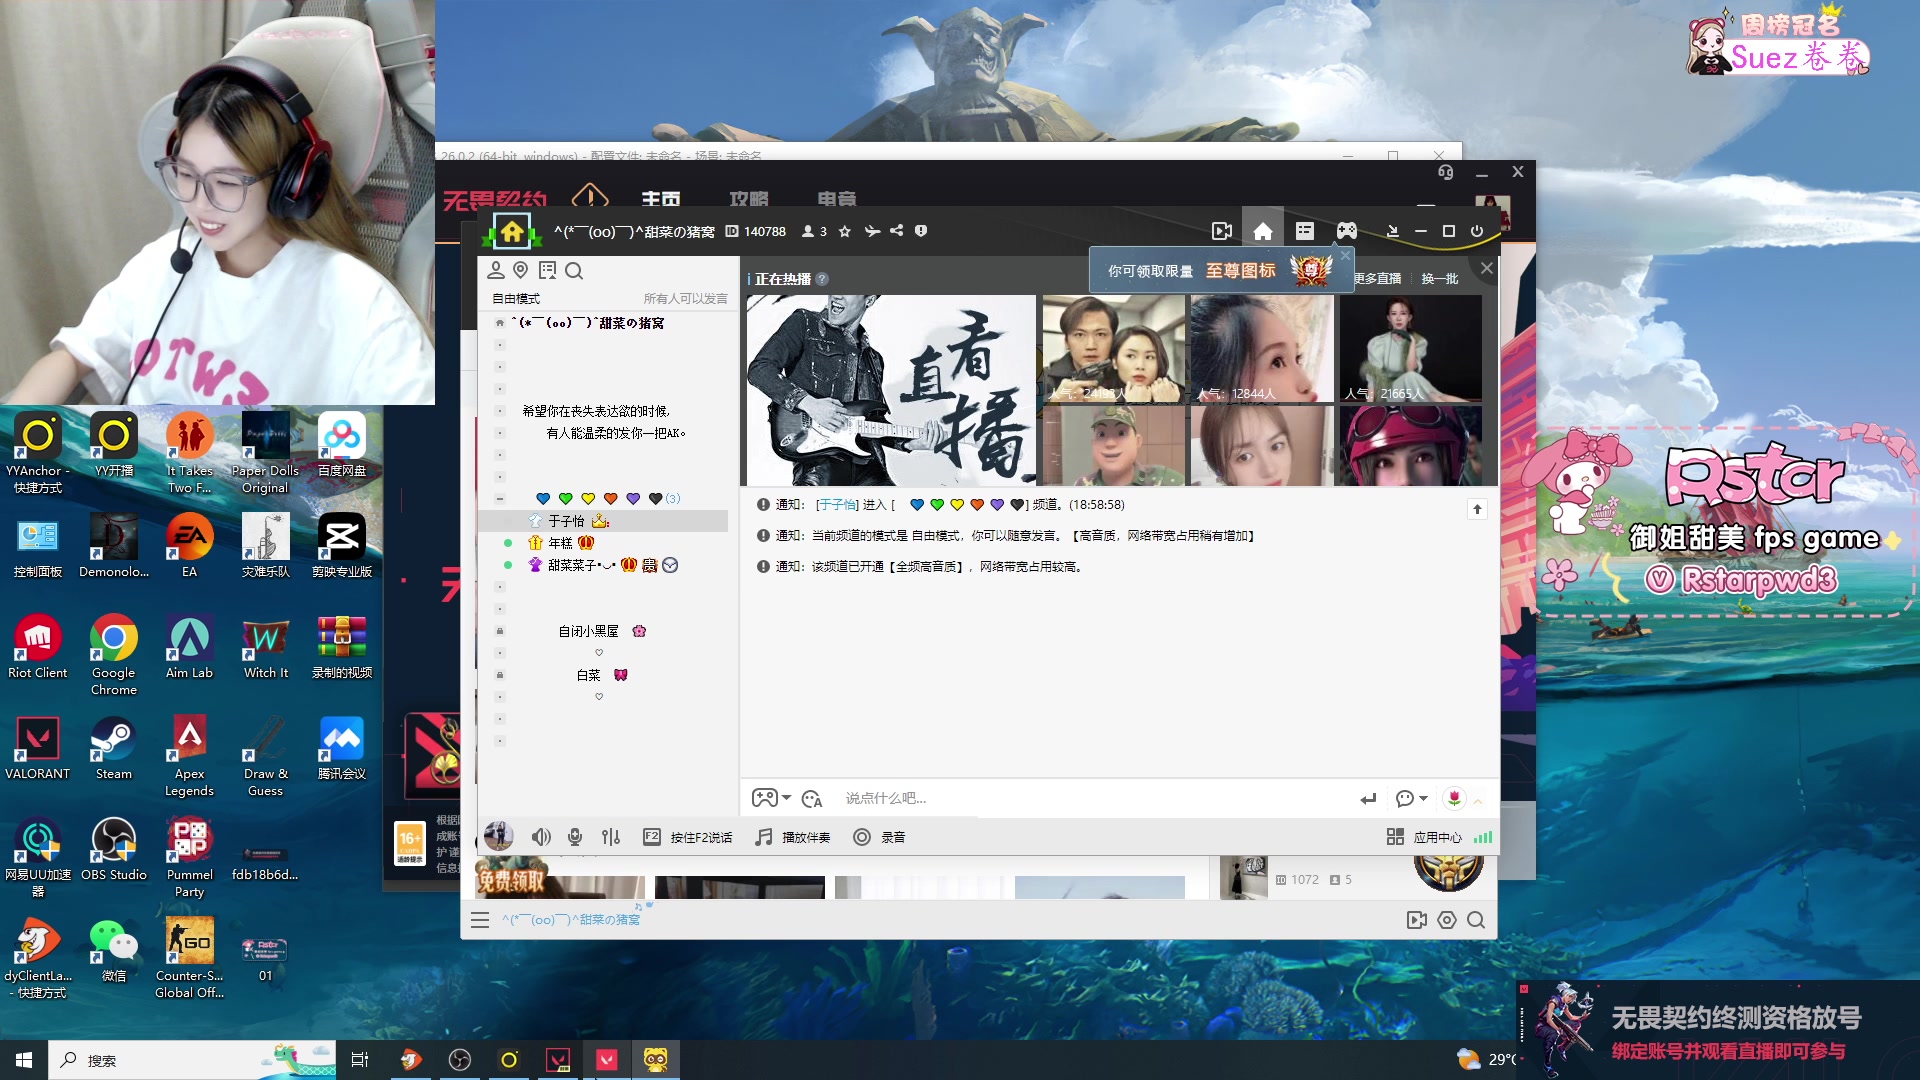The width and height of the screenshot is (1920, 1080).
Task: Search members with the magnifier icon
Action: [574, 270]
